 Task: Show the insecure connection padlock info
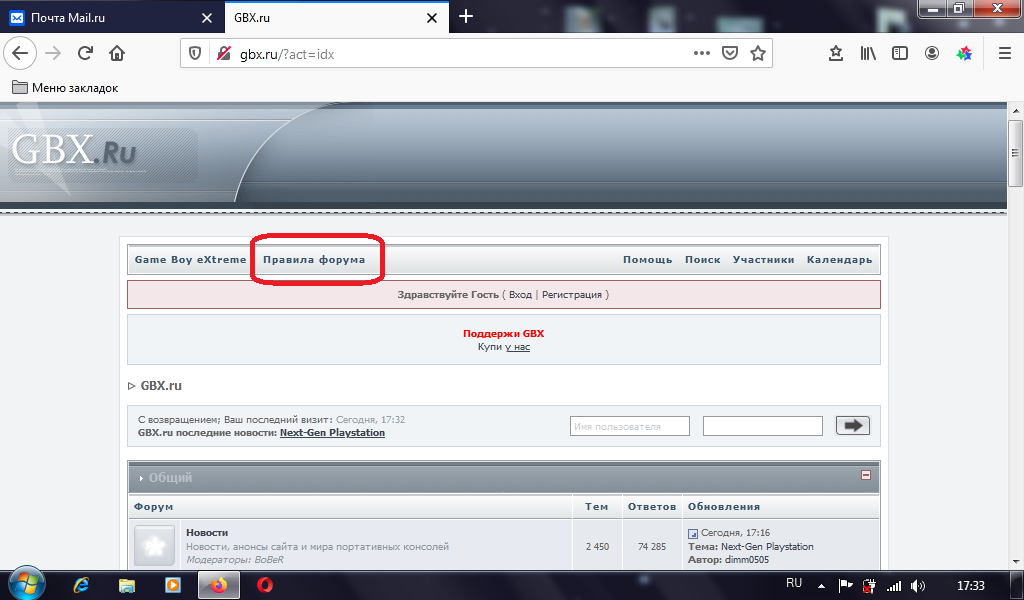223,54
